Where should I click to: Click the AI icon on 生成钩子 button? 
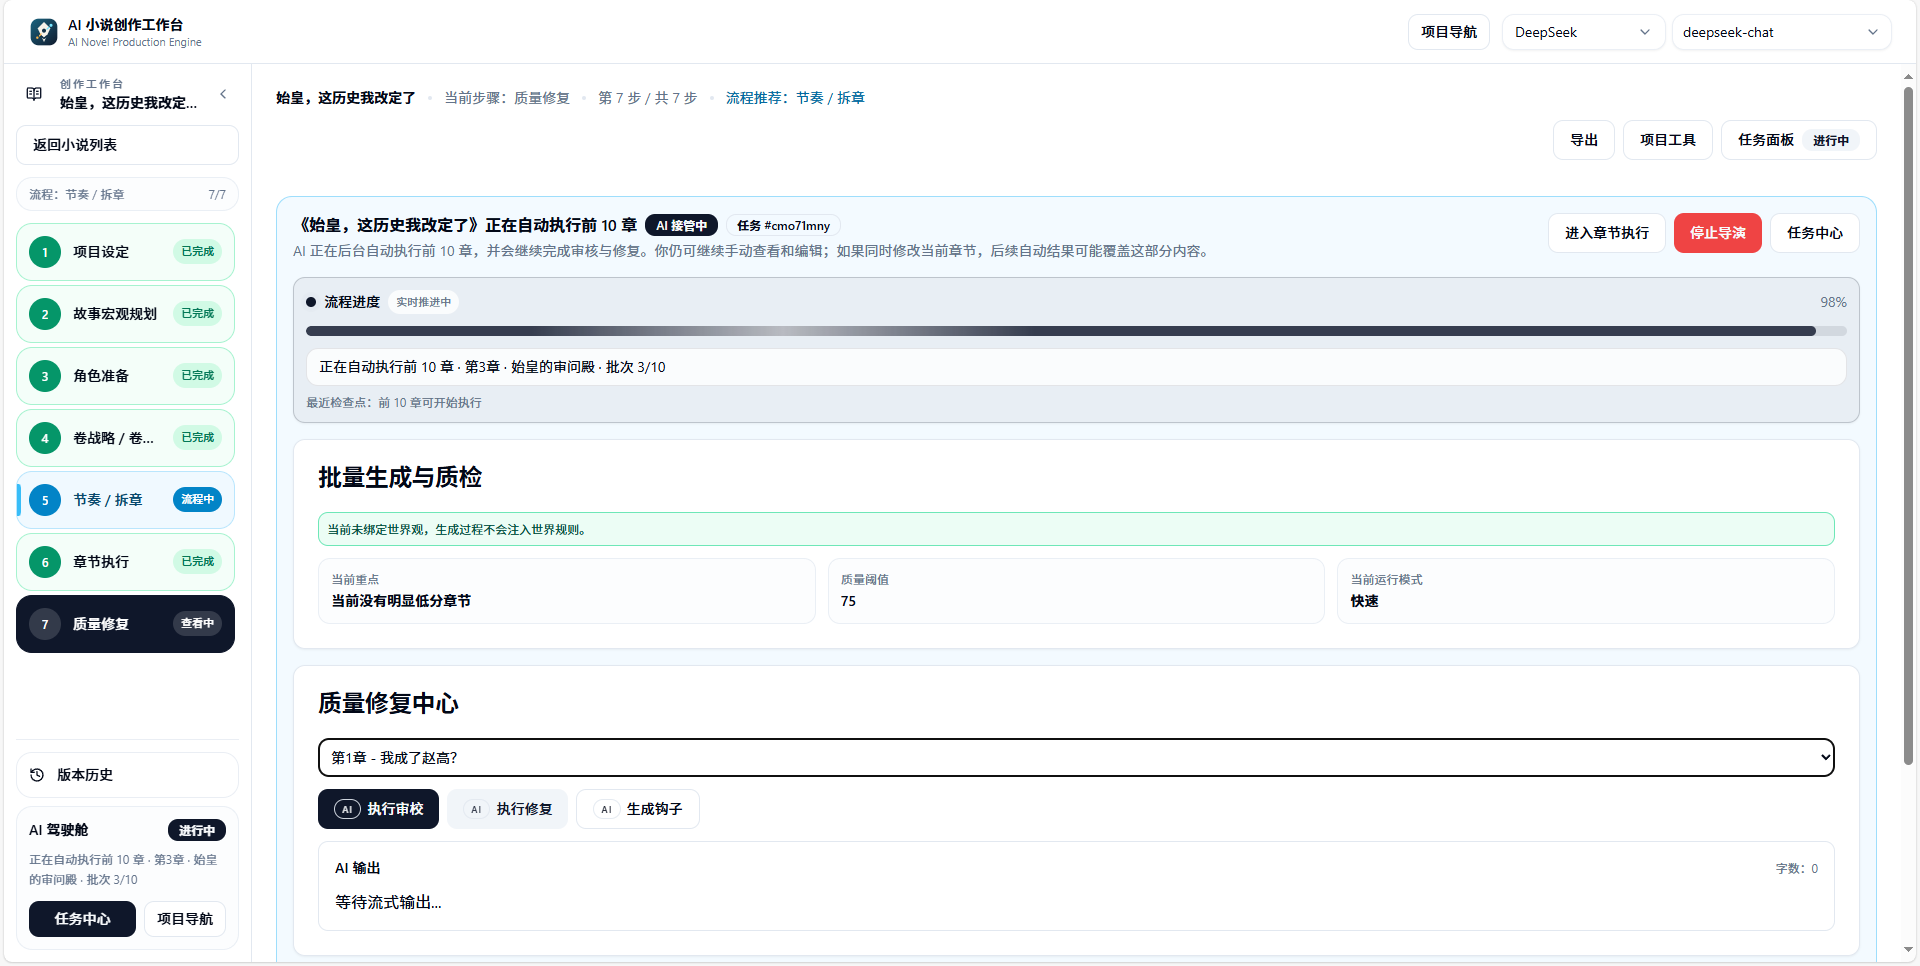606,809
